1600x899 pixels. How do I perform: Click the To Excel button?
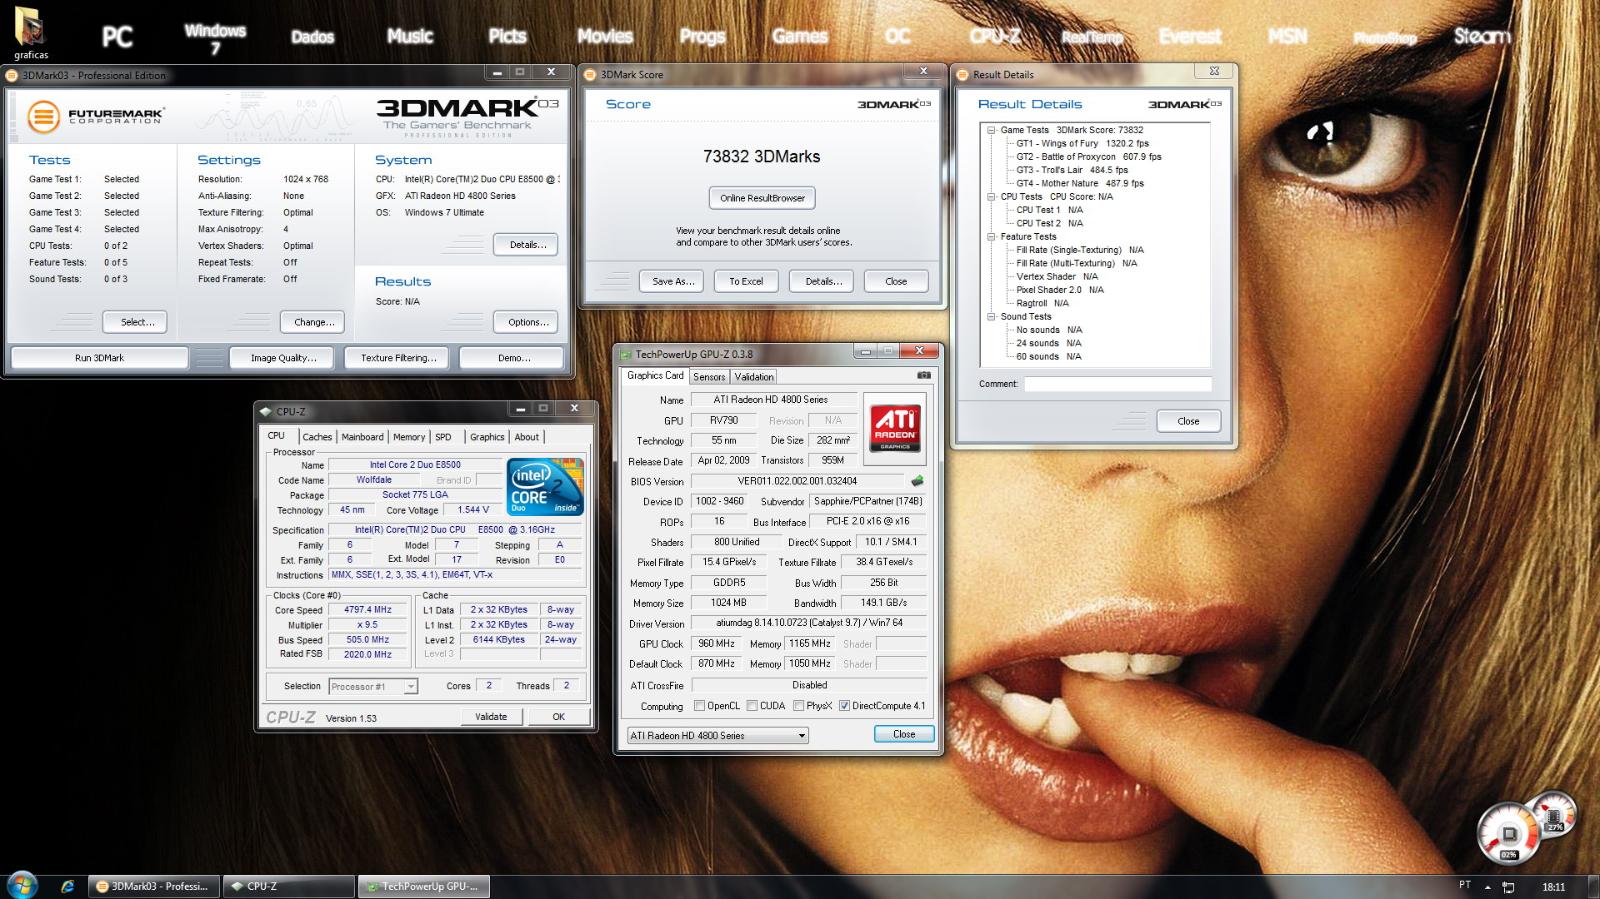click(746, 281)
